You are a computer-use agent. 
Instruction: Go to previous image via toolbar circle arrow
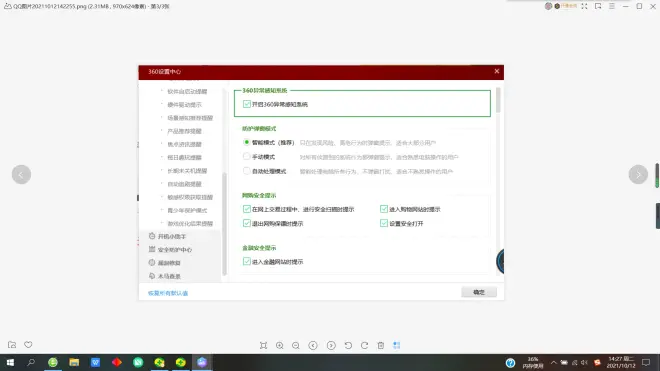[x=313, y=345]
